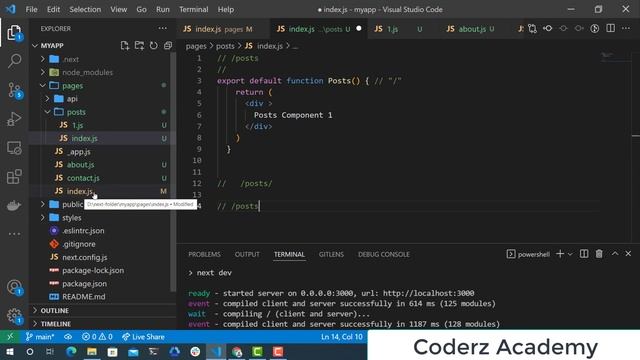Image resolution: width=640 pixels, height=360 pixels.
Task: Click posts in the breadcrumb path
Action: coord(225,46)
